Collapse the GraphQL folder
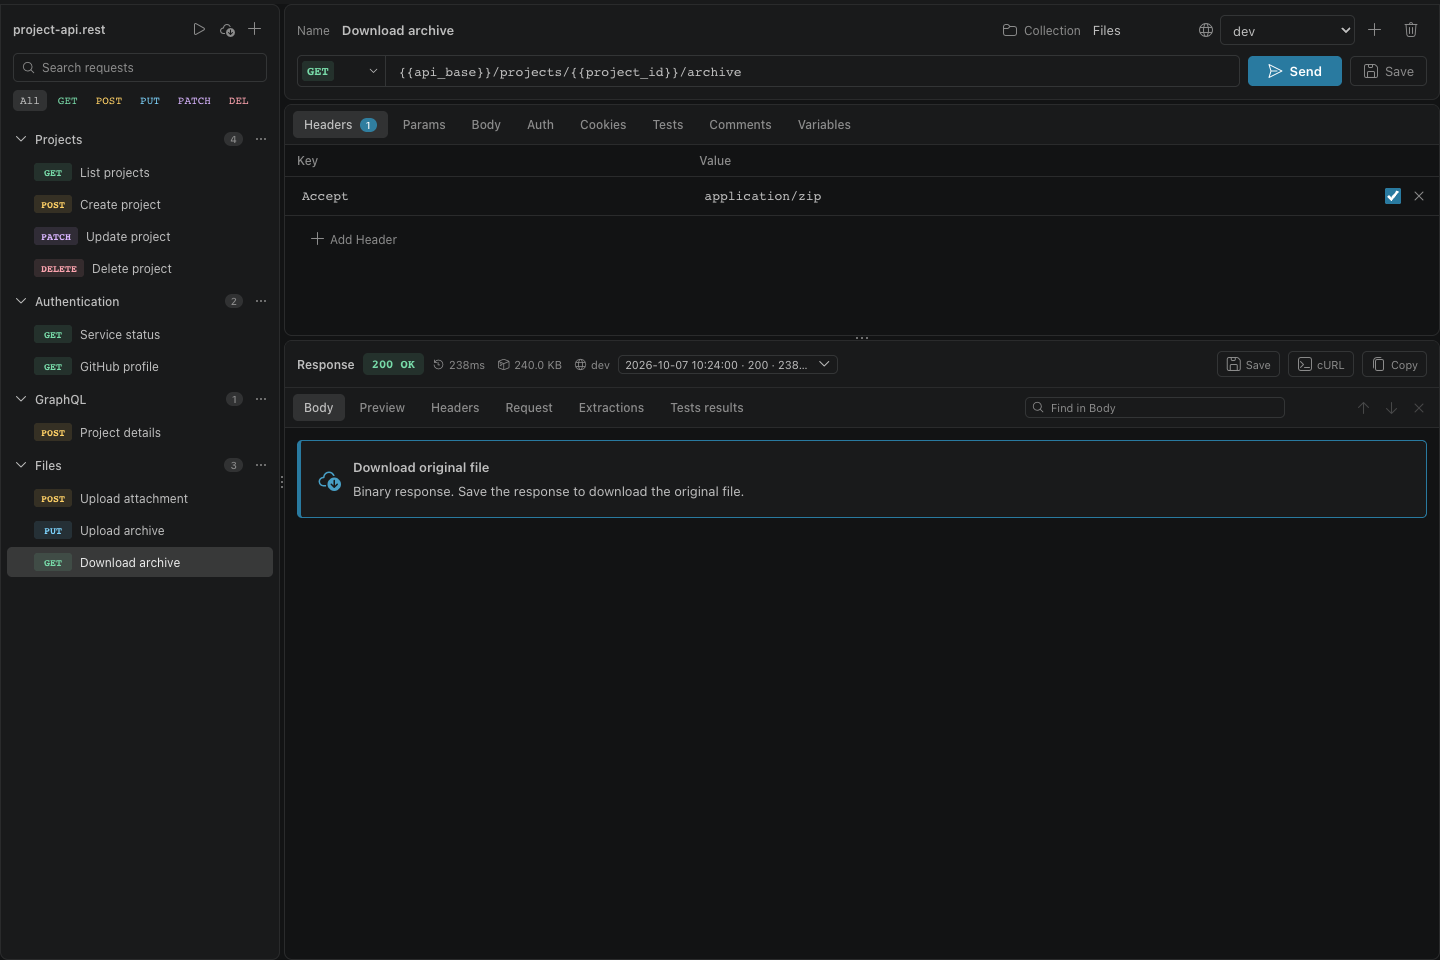Viewport: 1440px width, 960px height. (21, 399)
